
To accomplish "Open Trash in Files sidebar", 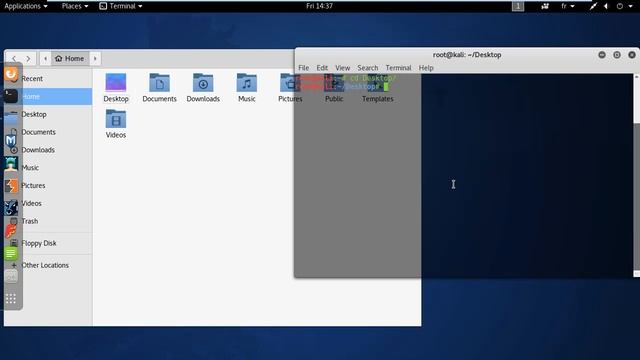I will [48, 221].
